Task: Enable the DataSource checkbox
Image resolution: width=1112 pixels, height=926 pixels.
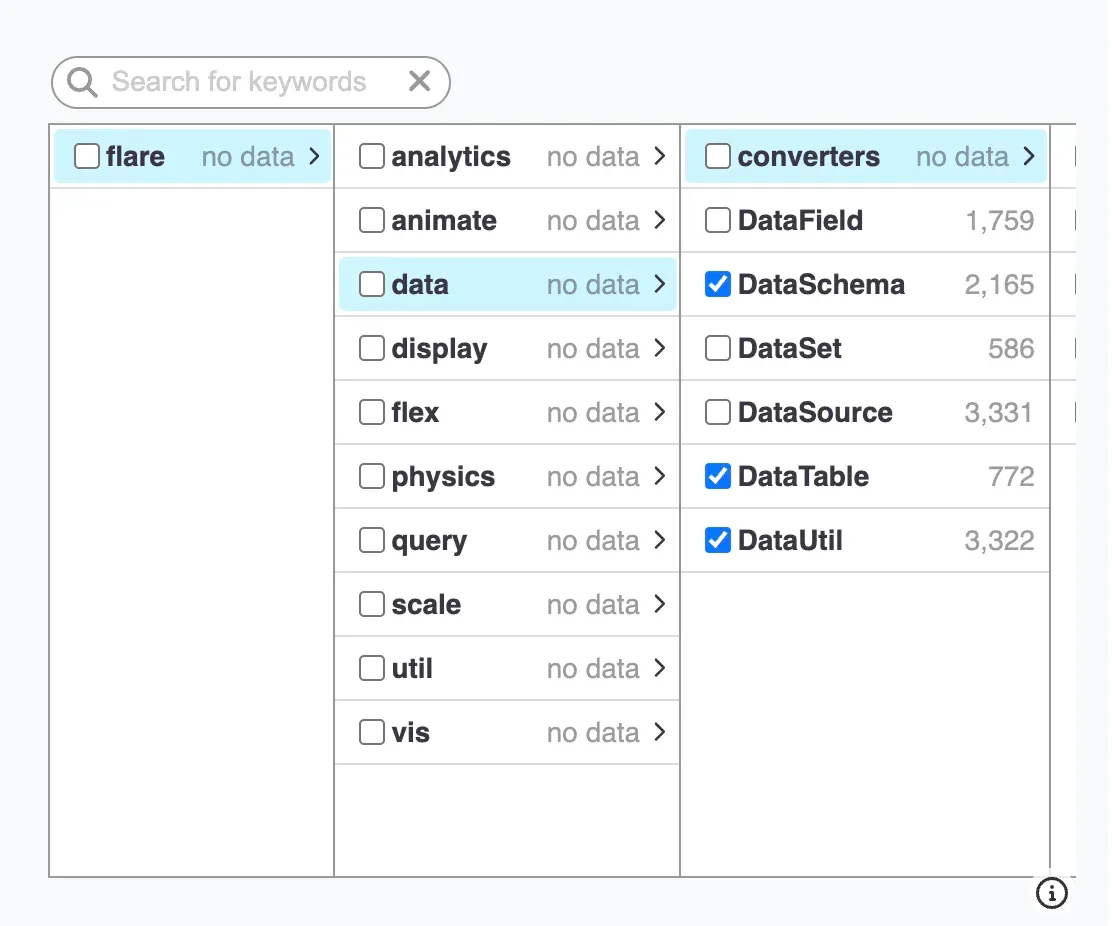Action: coord(718,412)
